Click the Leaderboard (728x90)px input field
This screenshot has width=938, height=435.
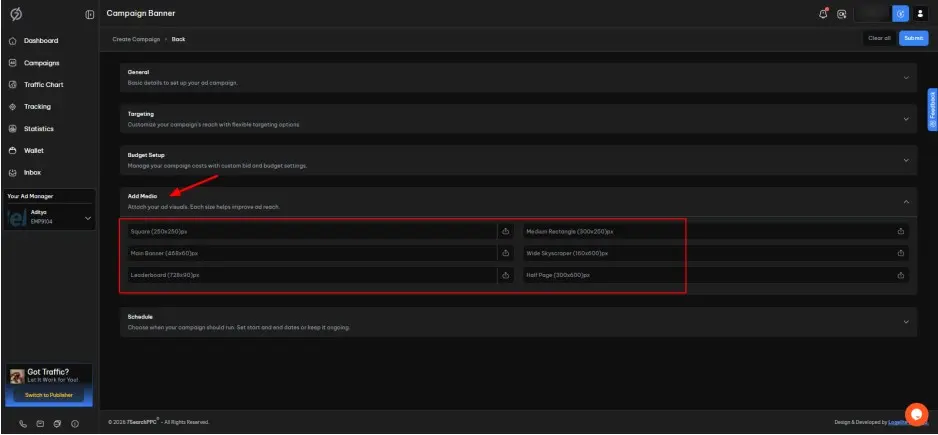pyautogui.click(x=312, y=275)
